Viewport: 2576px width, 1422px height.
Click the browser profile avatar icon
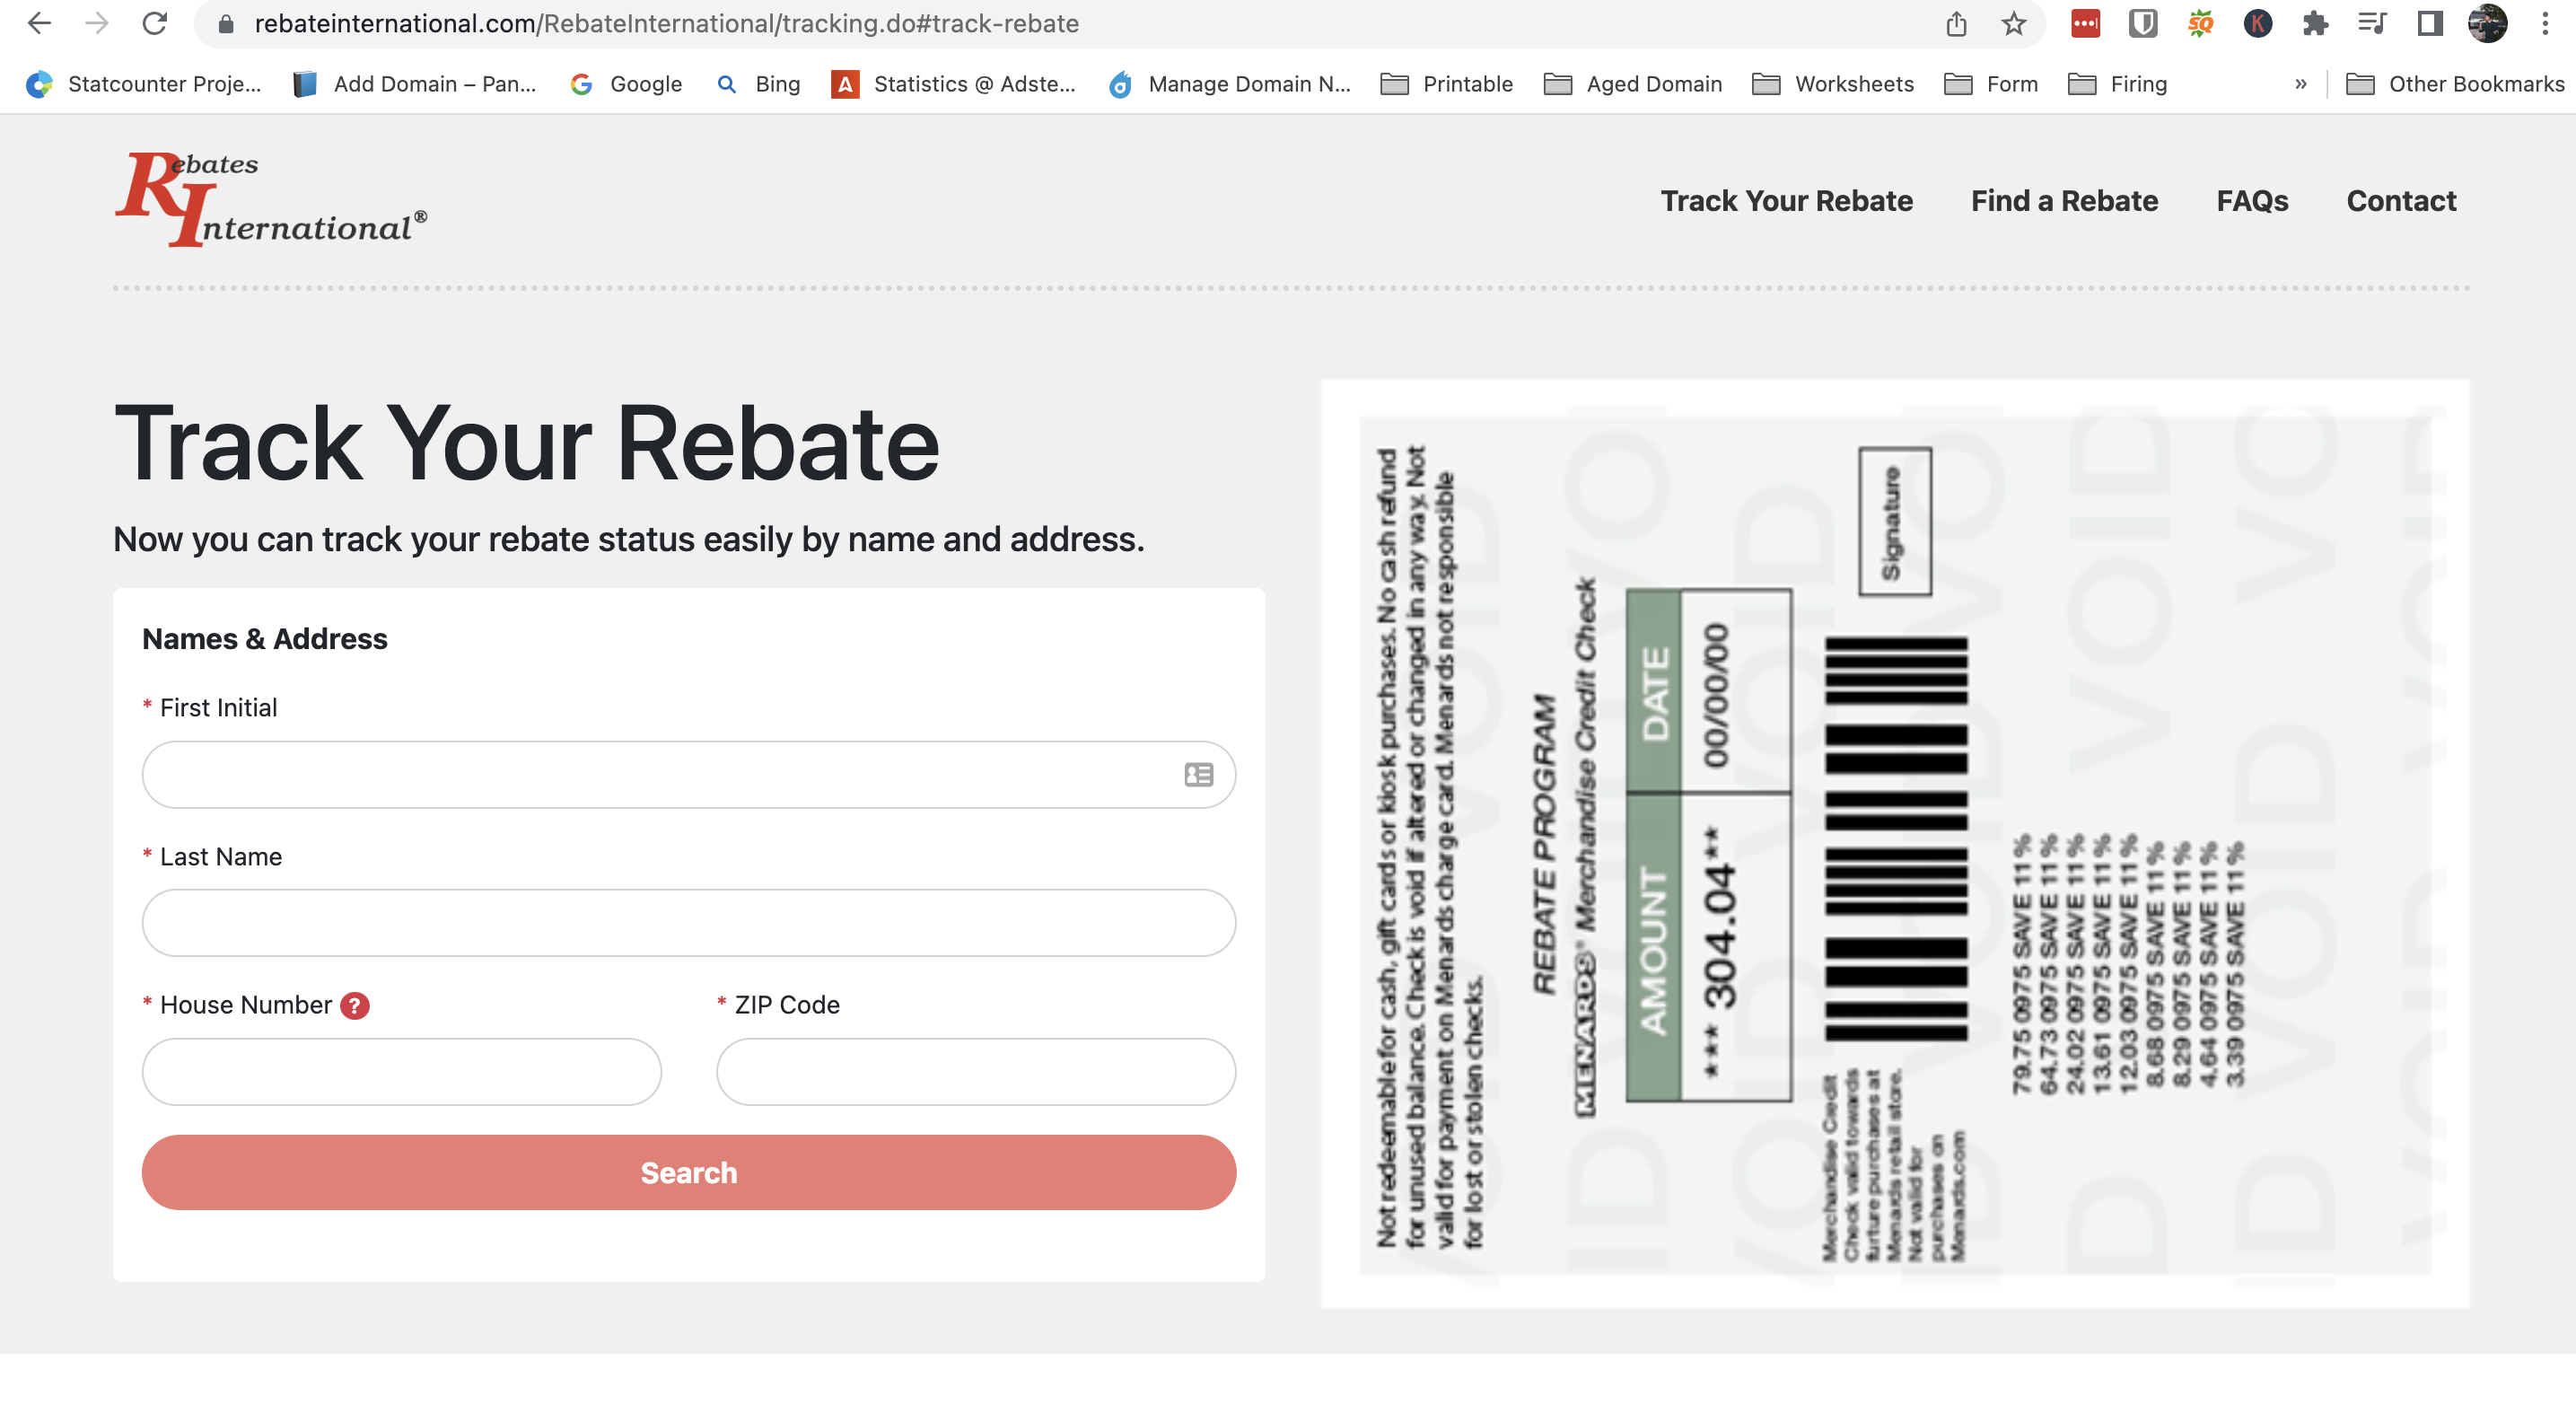click(x=2490, y=24)
